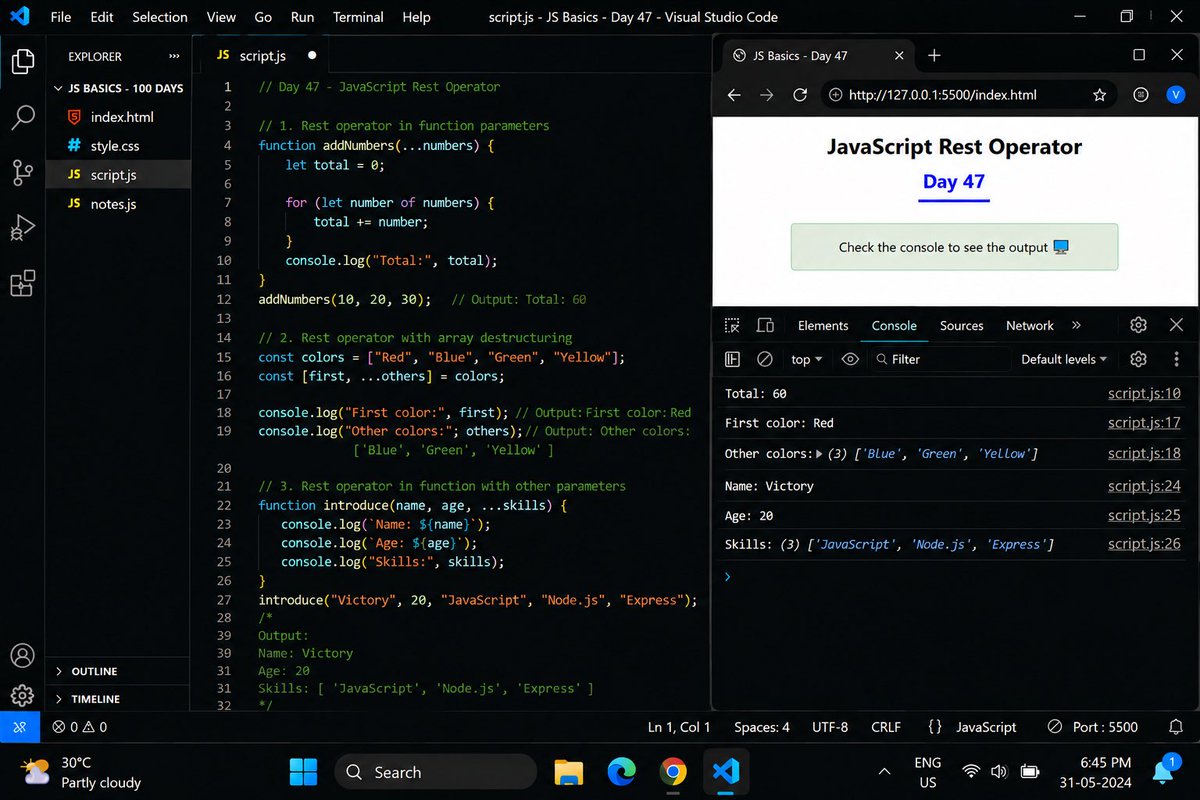Open the Manage gear in activity bar
1200x800 pixels.
point(22,696)
